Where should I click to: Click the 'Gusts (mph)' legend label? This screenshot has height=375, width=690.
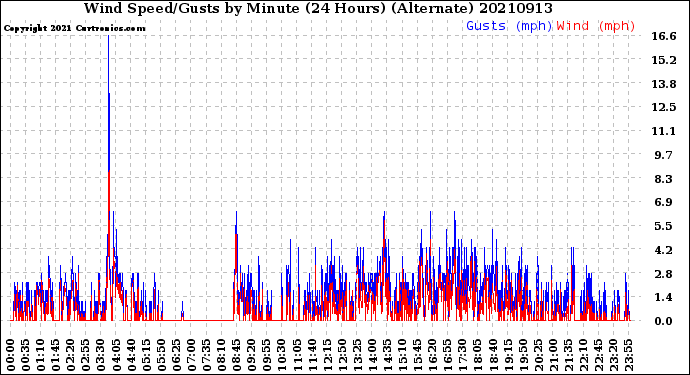coord(509,26)
